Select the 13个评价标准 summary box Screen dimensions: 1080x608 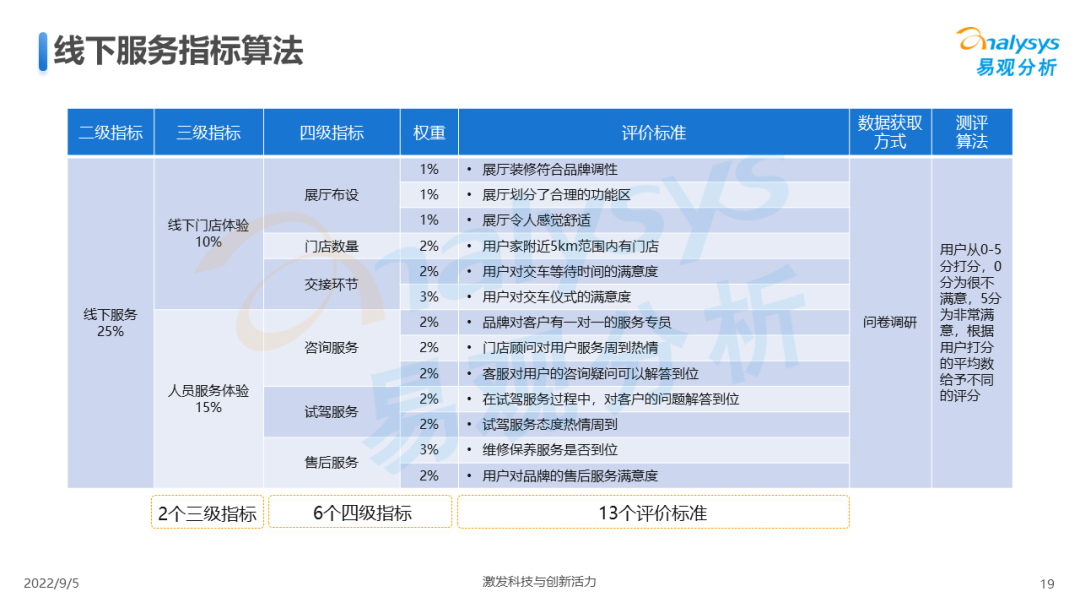click(x=652, y=513)
